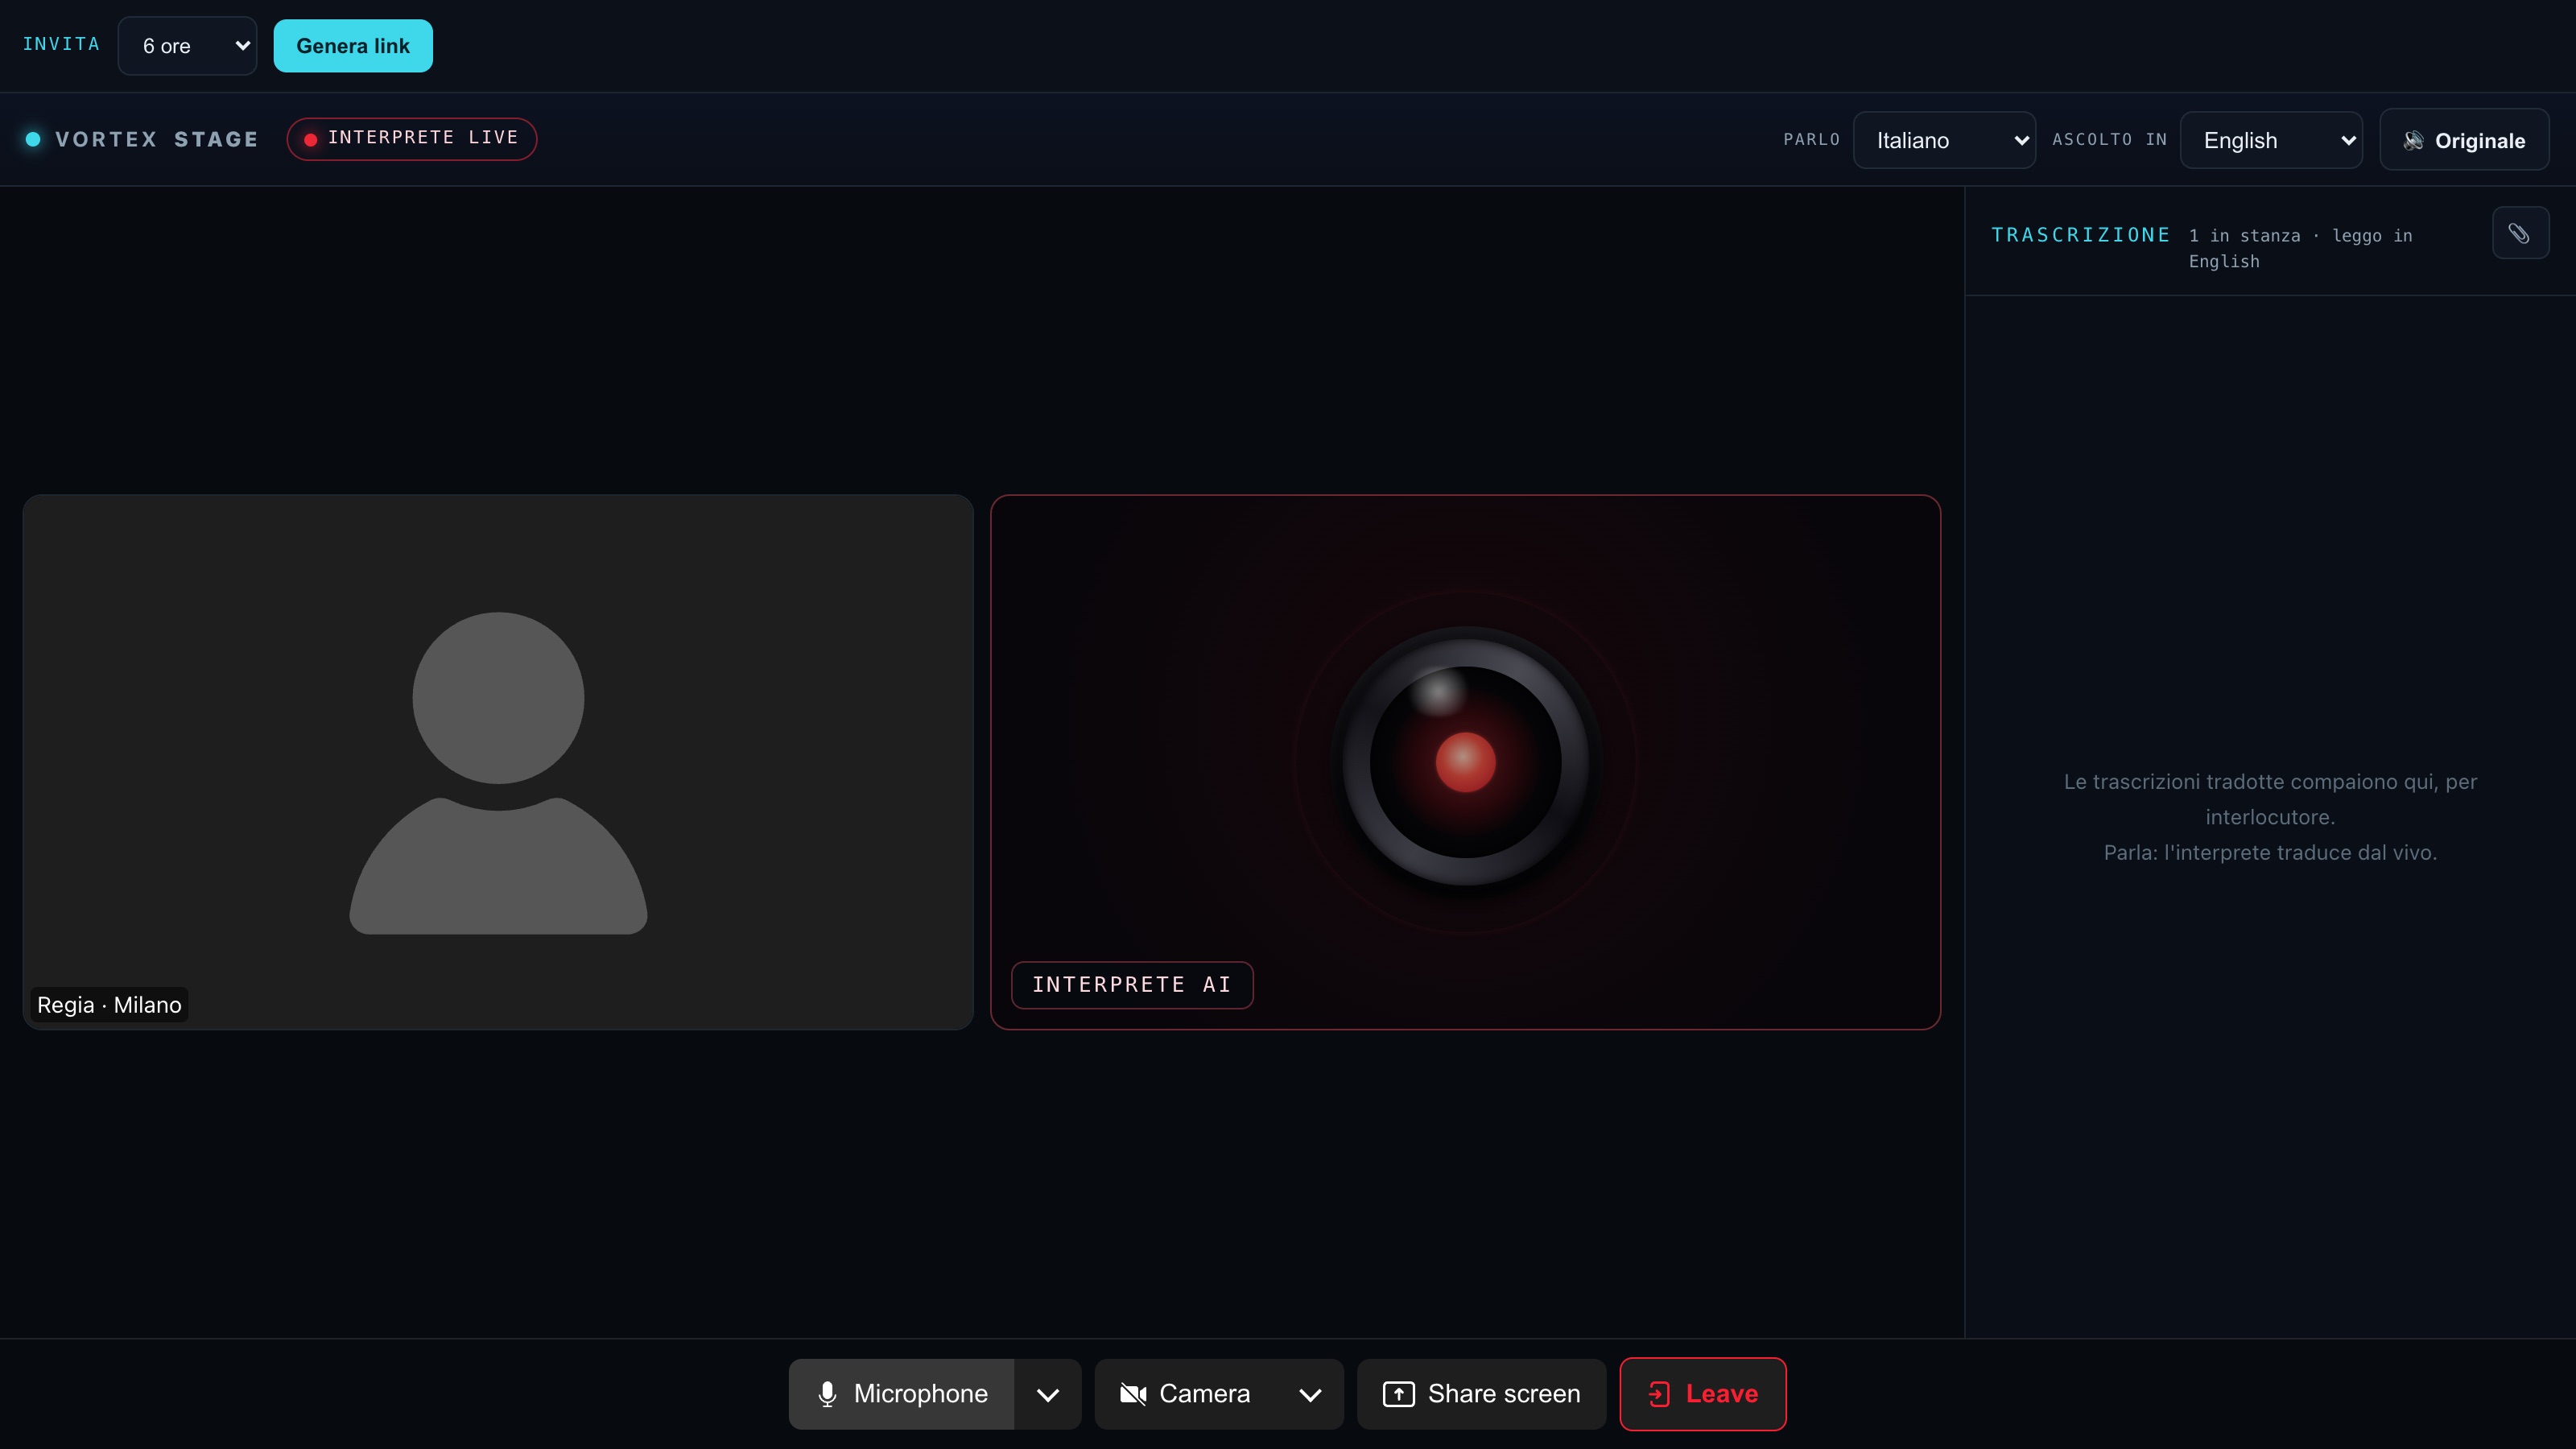This screenshot has width=2576, height=1449.
Task: Click the INTERPRETE AI label
Action: tap(1132, 985)
